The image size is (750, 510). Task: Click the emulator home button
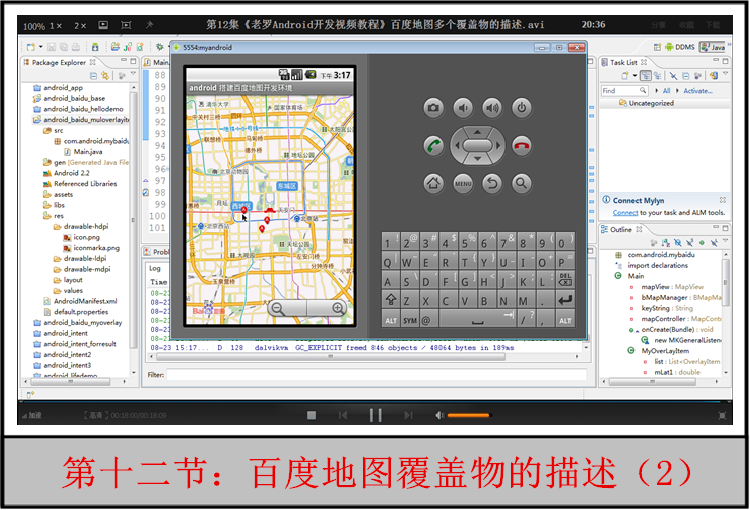point(433,183)
